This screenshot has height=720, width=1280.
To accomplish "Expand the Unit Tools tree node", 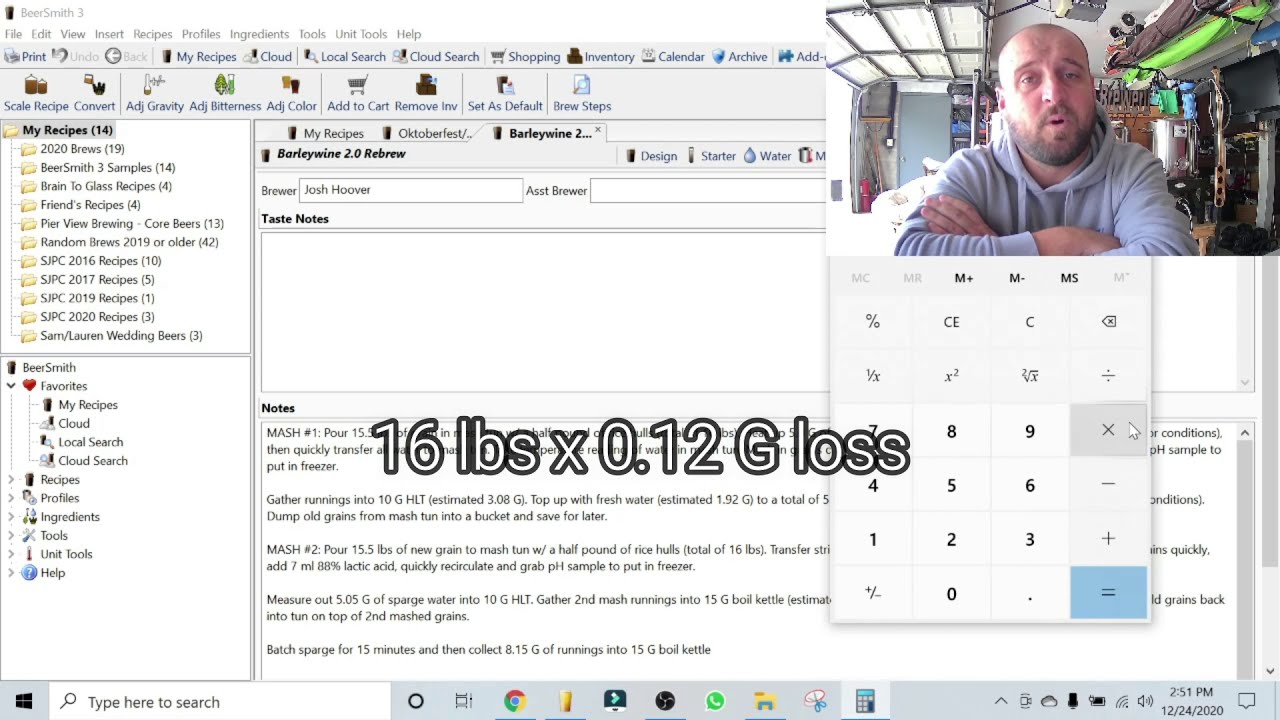I will (11, 554).
